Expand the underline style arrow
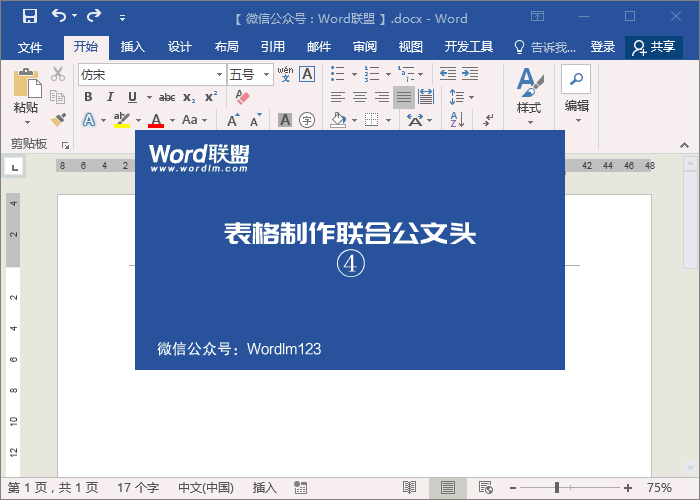The image size is (700, 500). click(149, 97)
